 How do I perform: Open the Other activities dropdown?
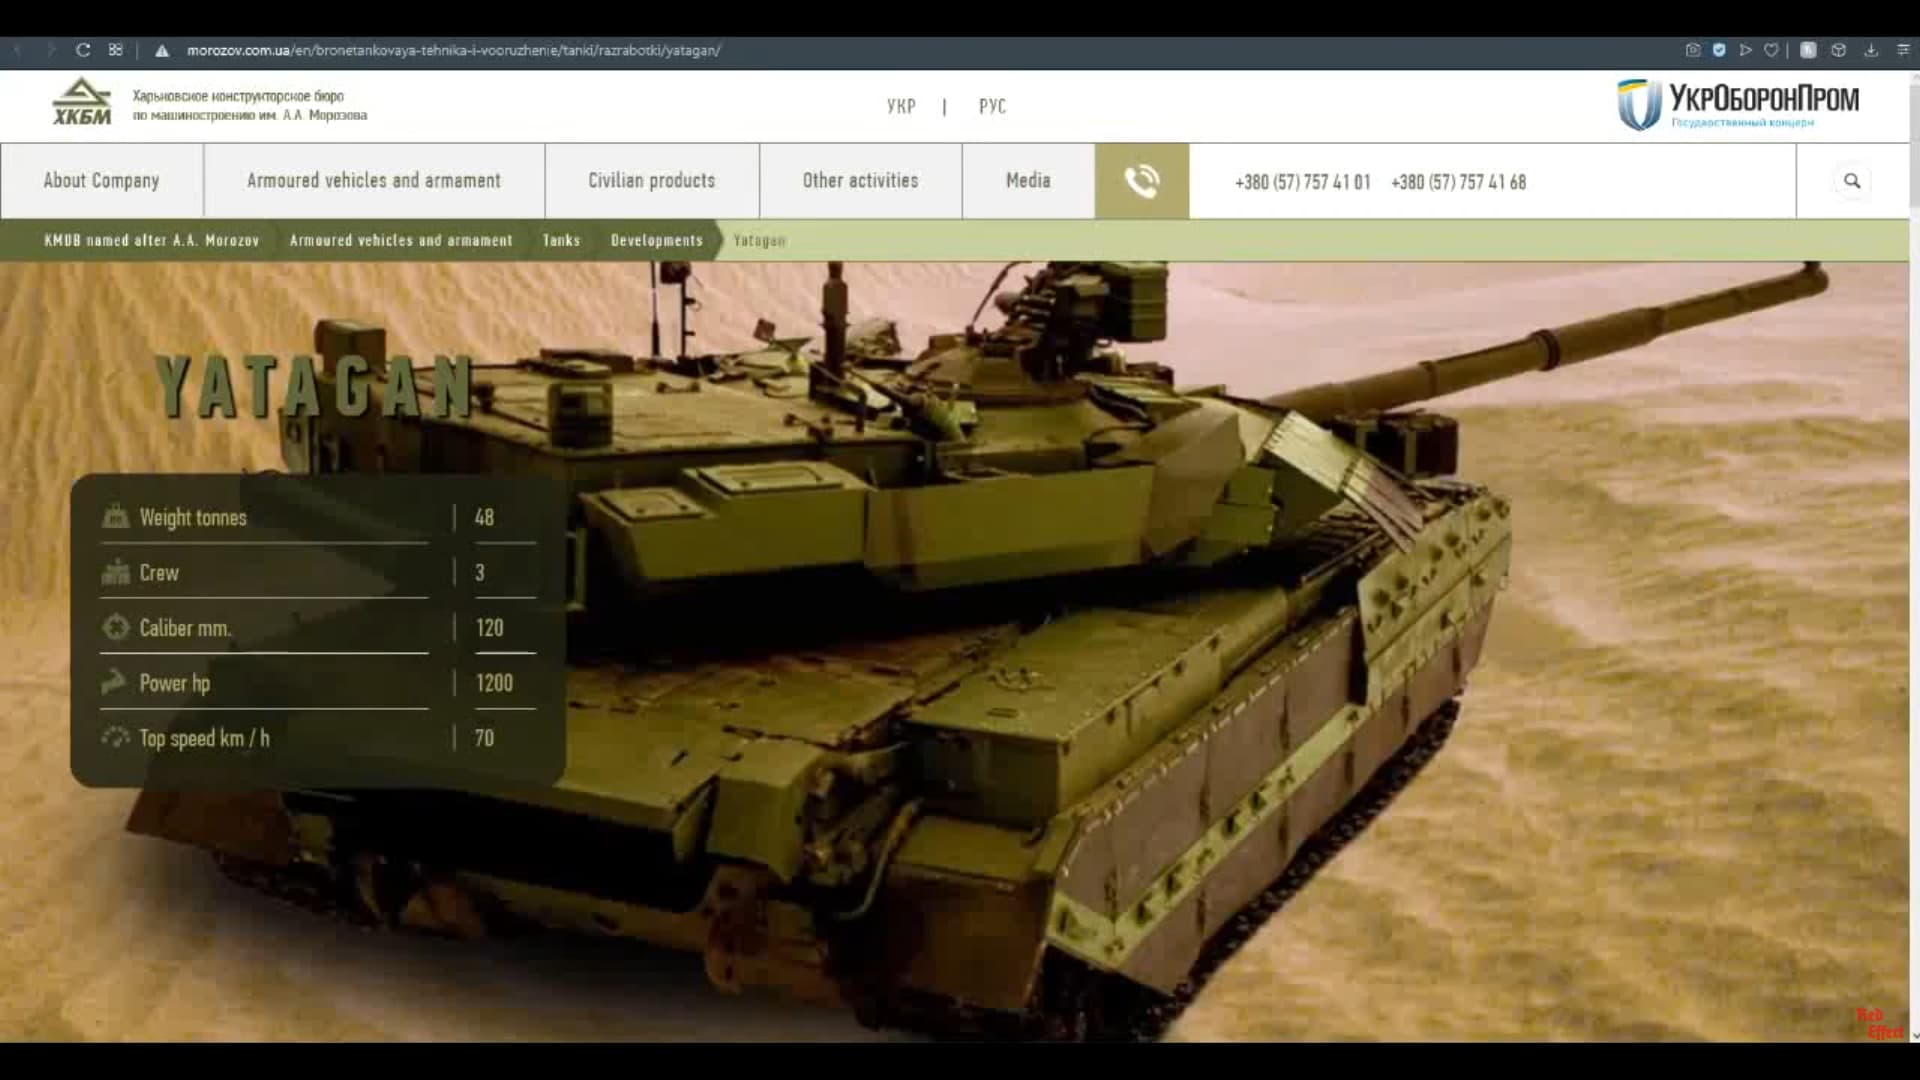coord(860,181)
